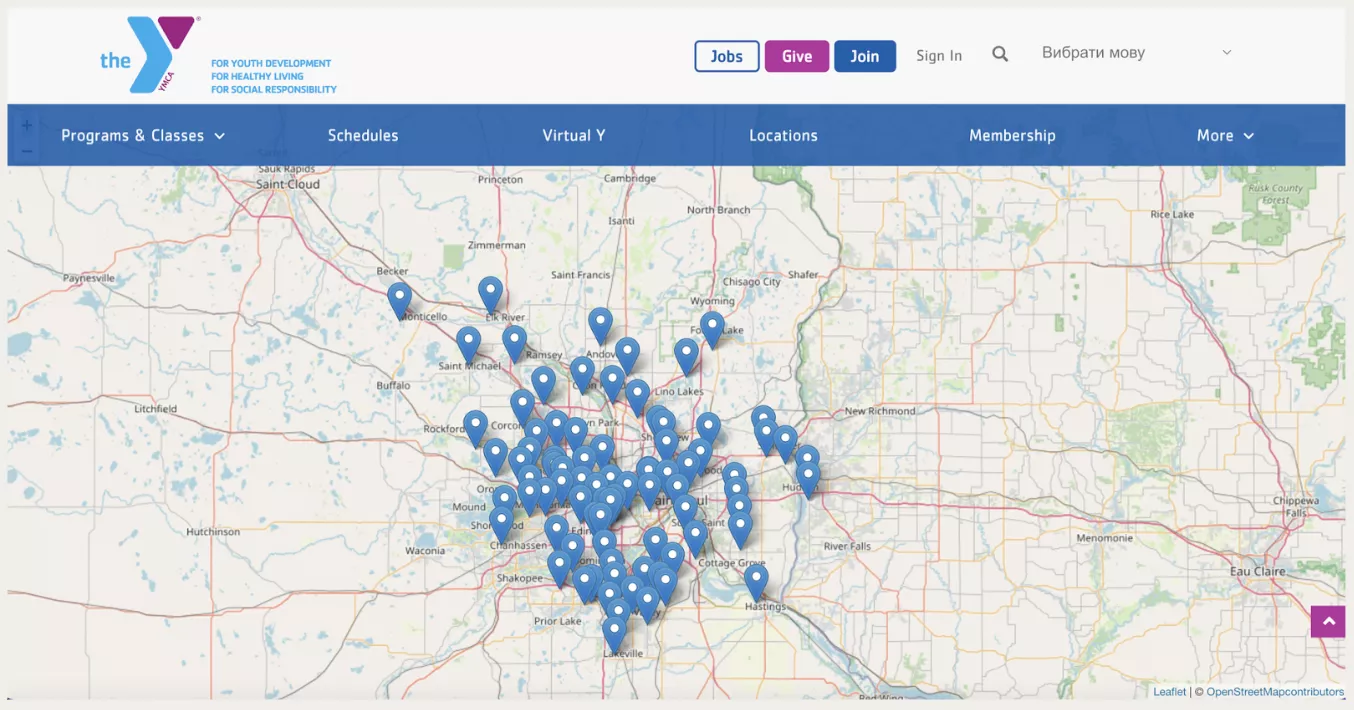Open the language selector dropdown
This screenshot has width=1354, height=710.
coord(1136,53)
